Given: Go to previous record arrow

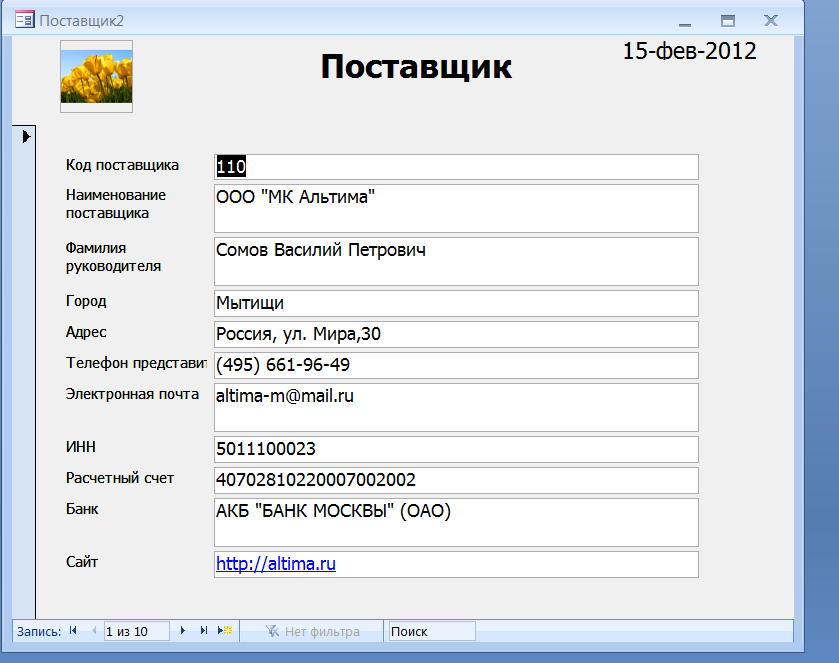Looking at the screenshot, I should click(94, 631).
